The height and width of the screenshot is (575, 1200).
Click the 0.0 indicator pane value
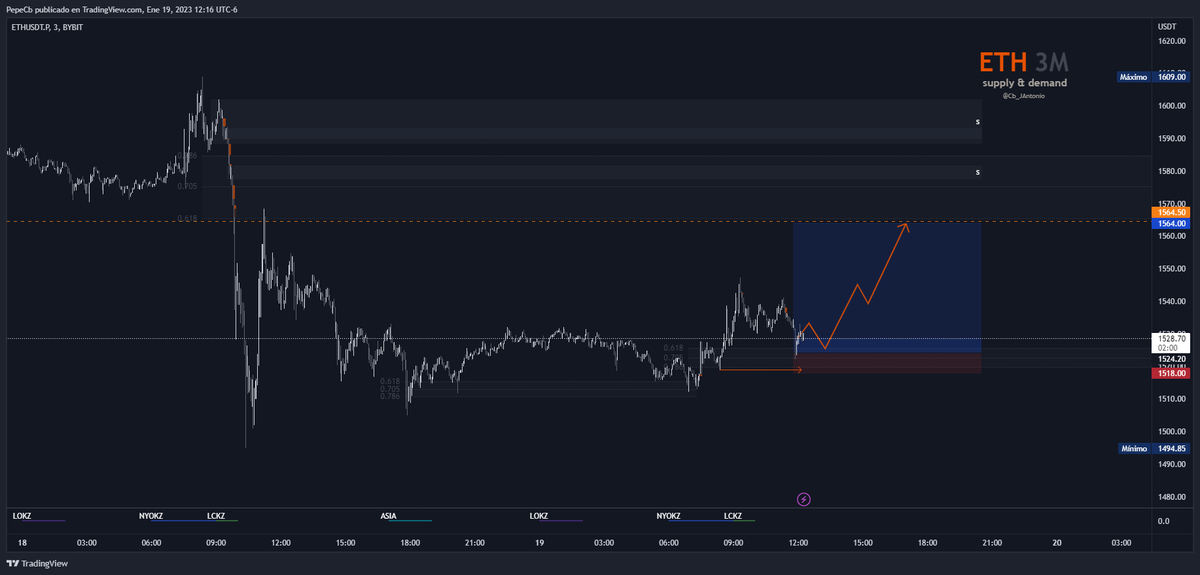tap(1162, 521)
